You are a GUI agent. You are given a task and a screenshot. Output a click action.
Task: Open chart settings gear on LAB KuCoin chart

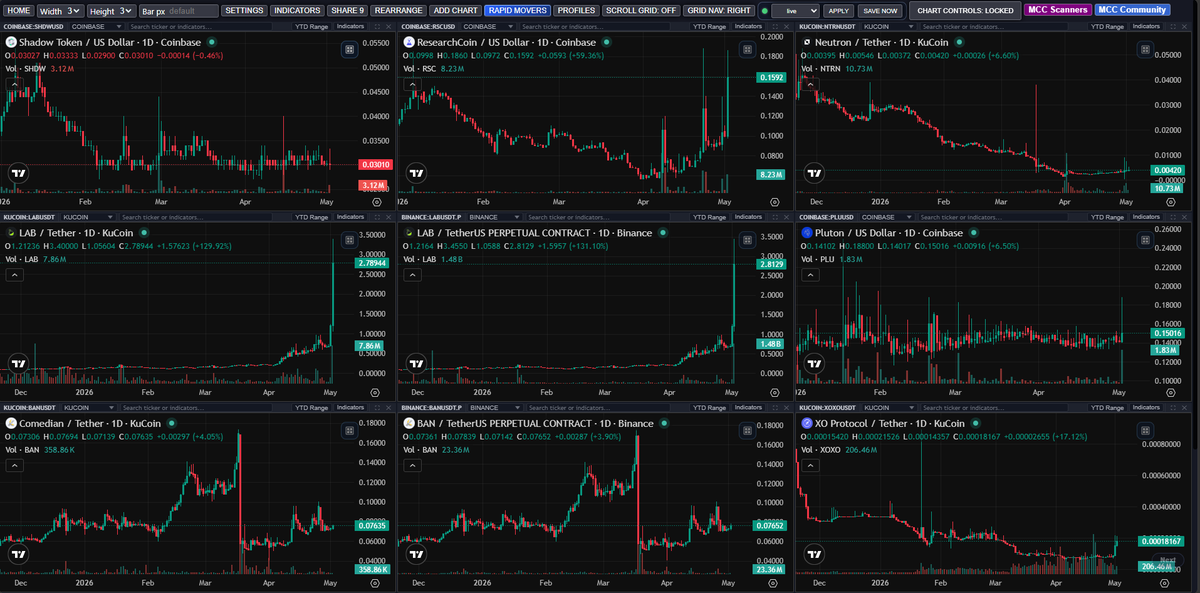pyautogui.click(x=376, y=392)
